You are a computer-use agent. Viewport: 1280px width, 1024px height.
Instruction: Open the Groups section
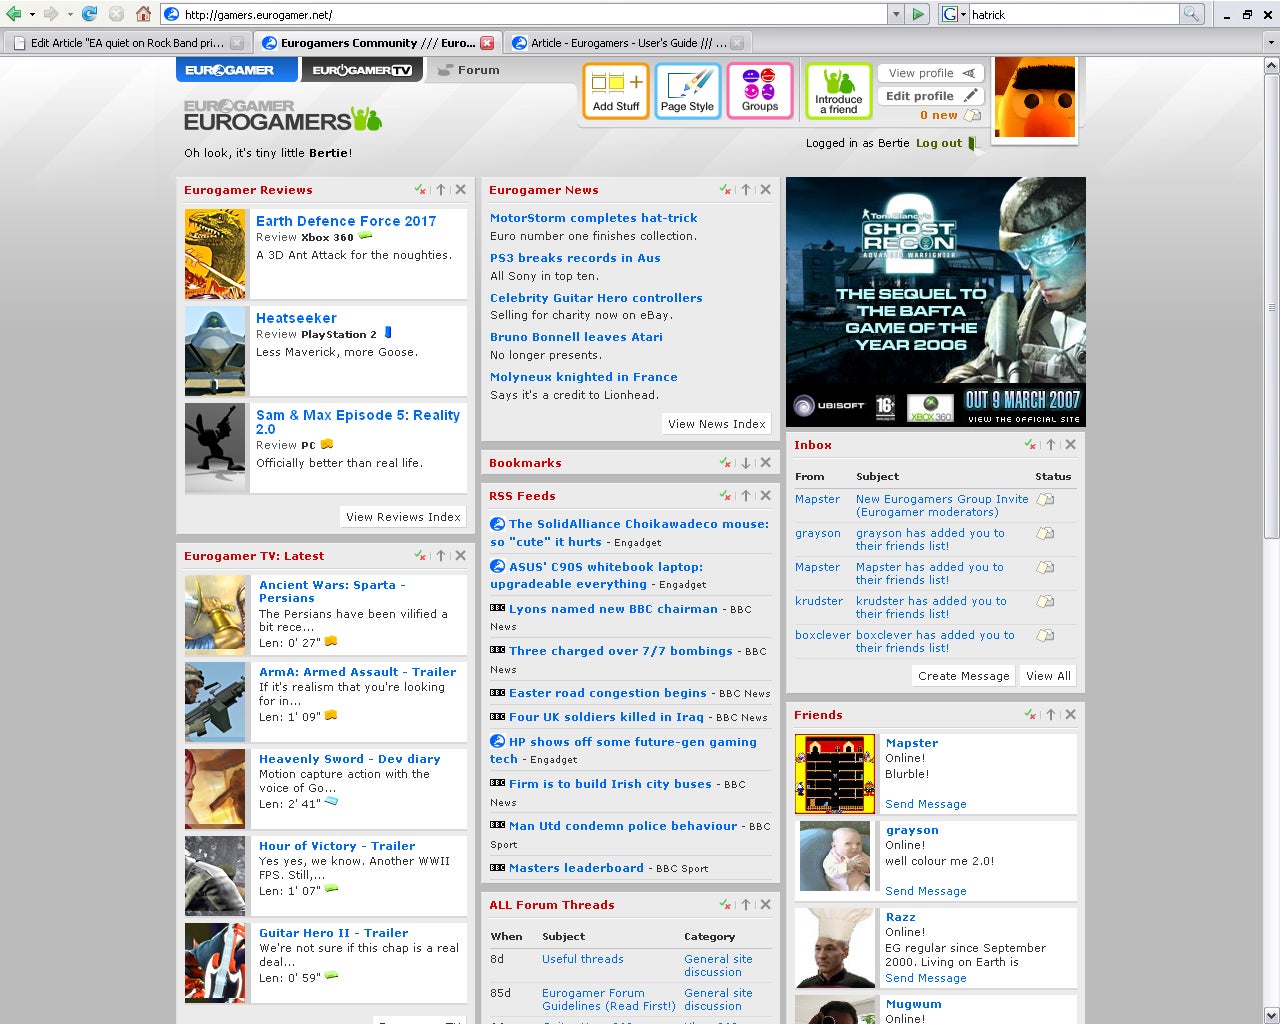coord(760,91)
